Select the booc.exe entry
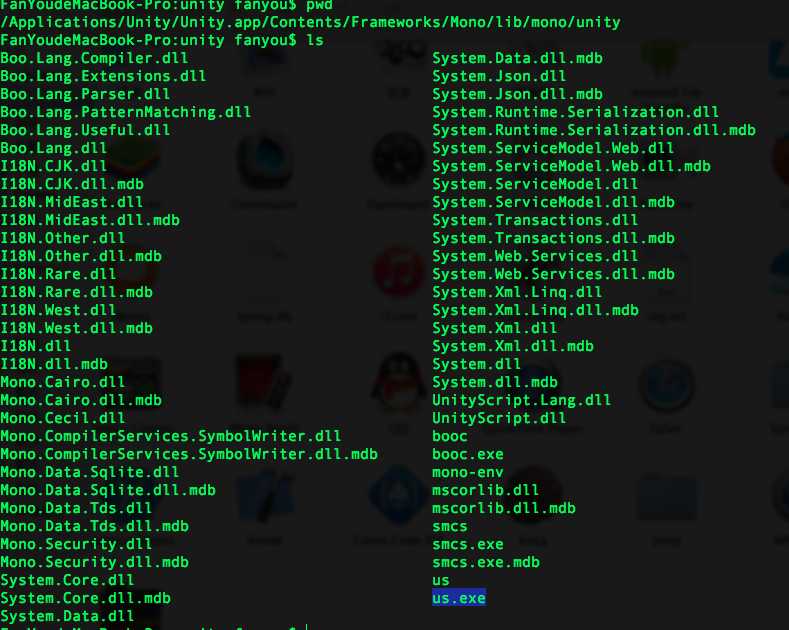The image size is (789, 630). (x=468, y=454)
